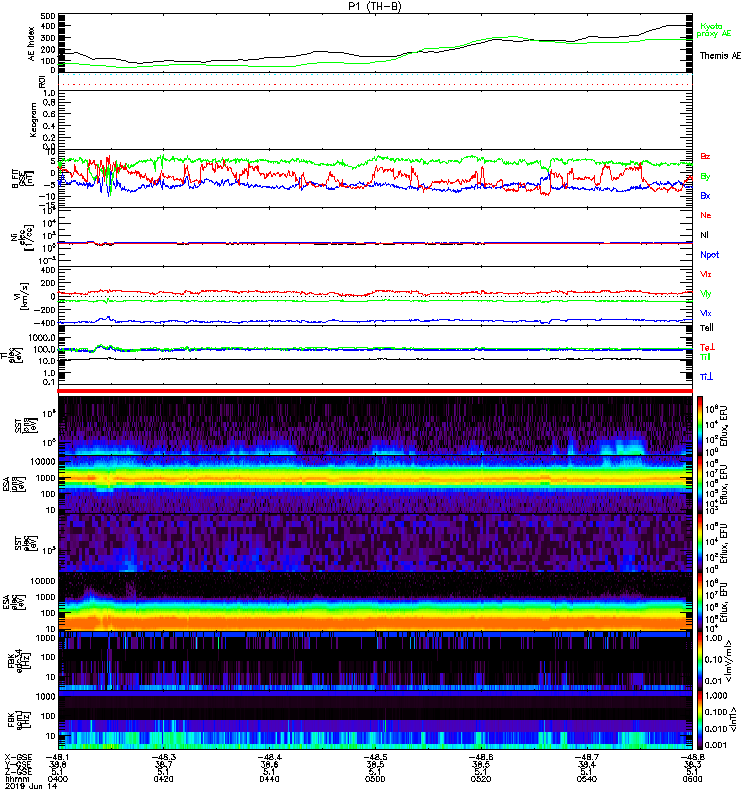This screenshot has height=800, width=750.
Task: Select the green Viy legend label
Action: (705, 294)
